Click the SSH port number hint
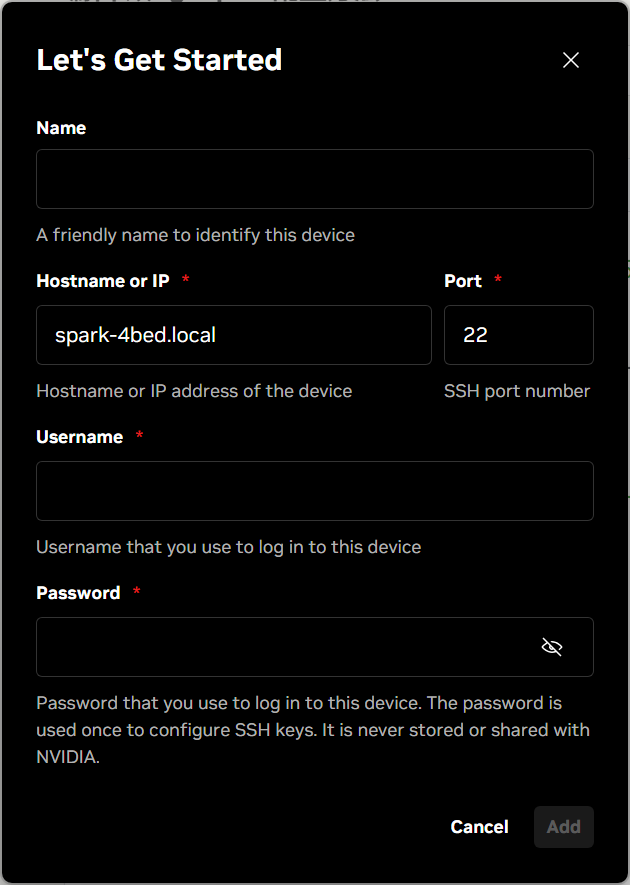The width and height of the screenshot is (630, 885). click(x=517, y=391)
